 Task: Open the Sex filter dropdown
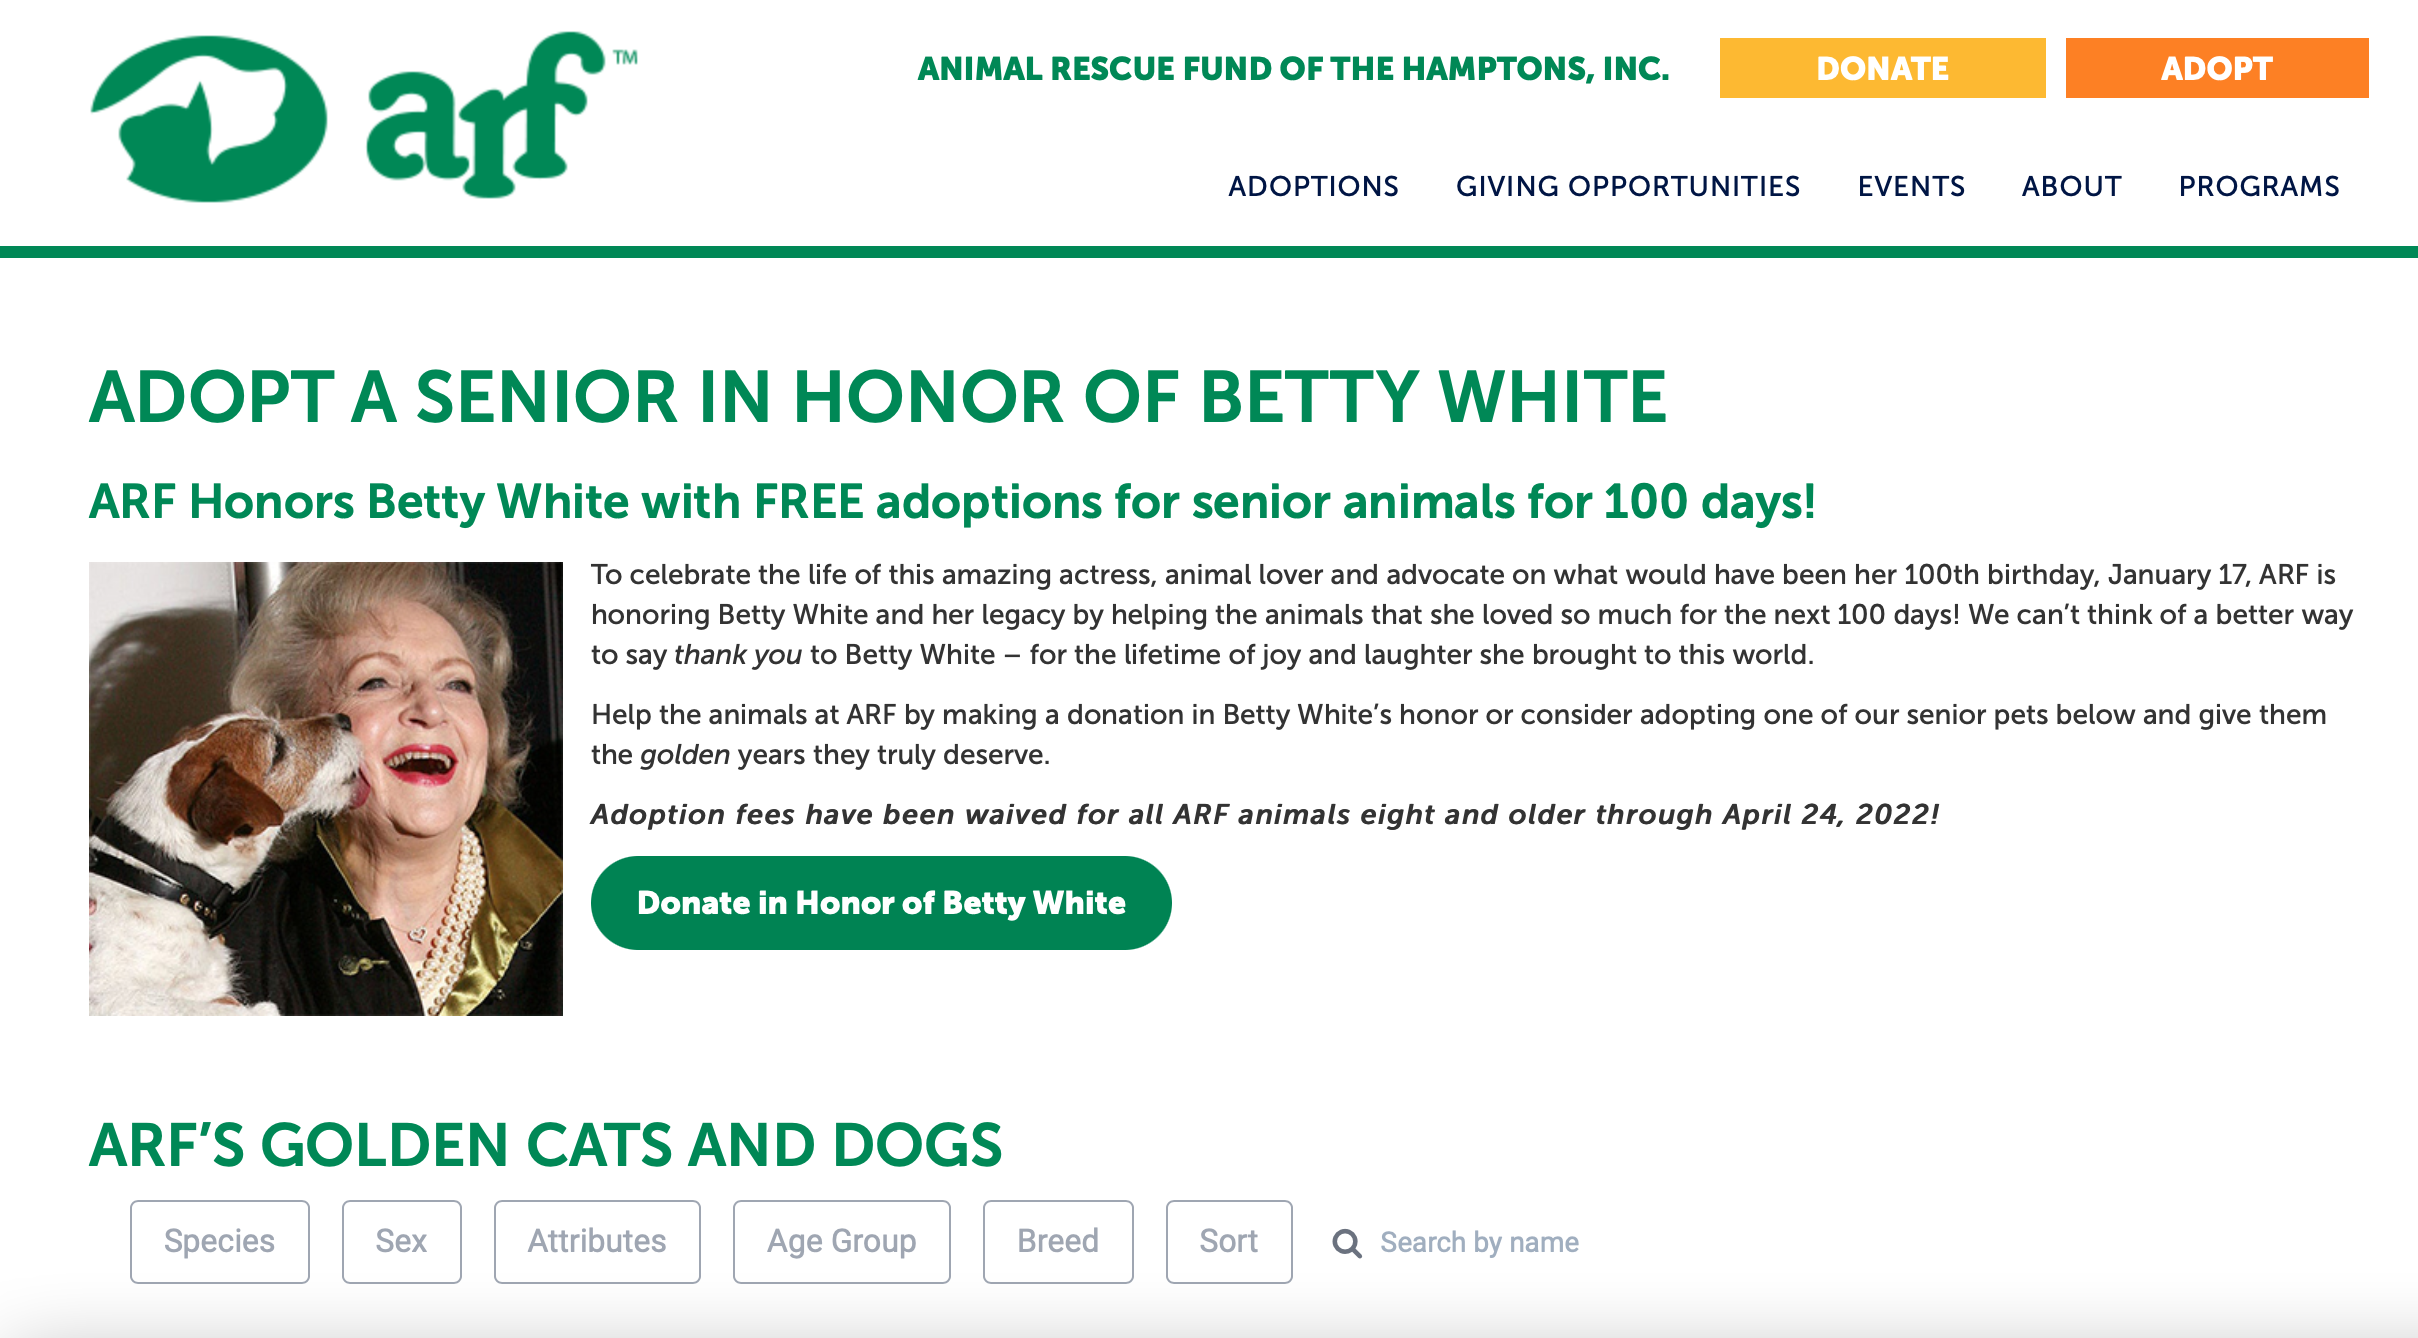(x=402, y=1241)
